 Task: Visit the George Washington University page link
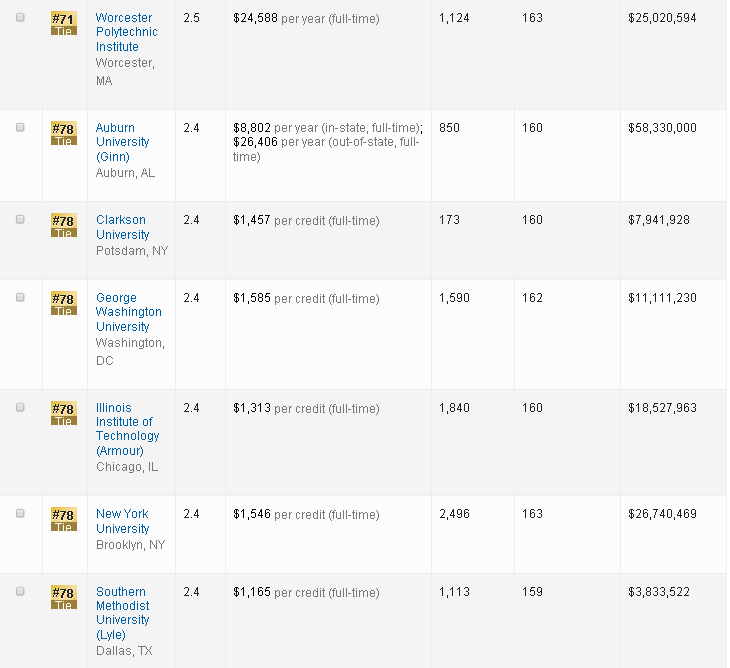point(128,312)
